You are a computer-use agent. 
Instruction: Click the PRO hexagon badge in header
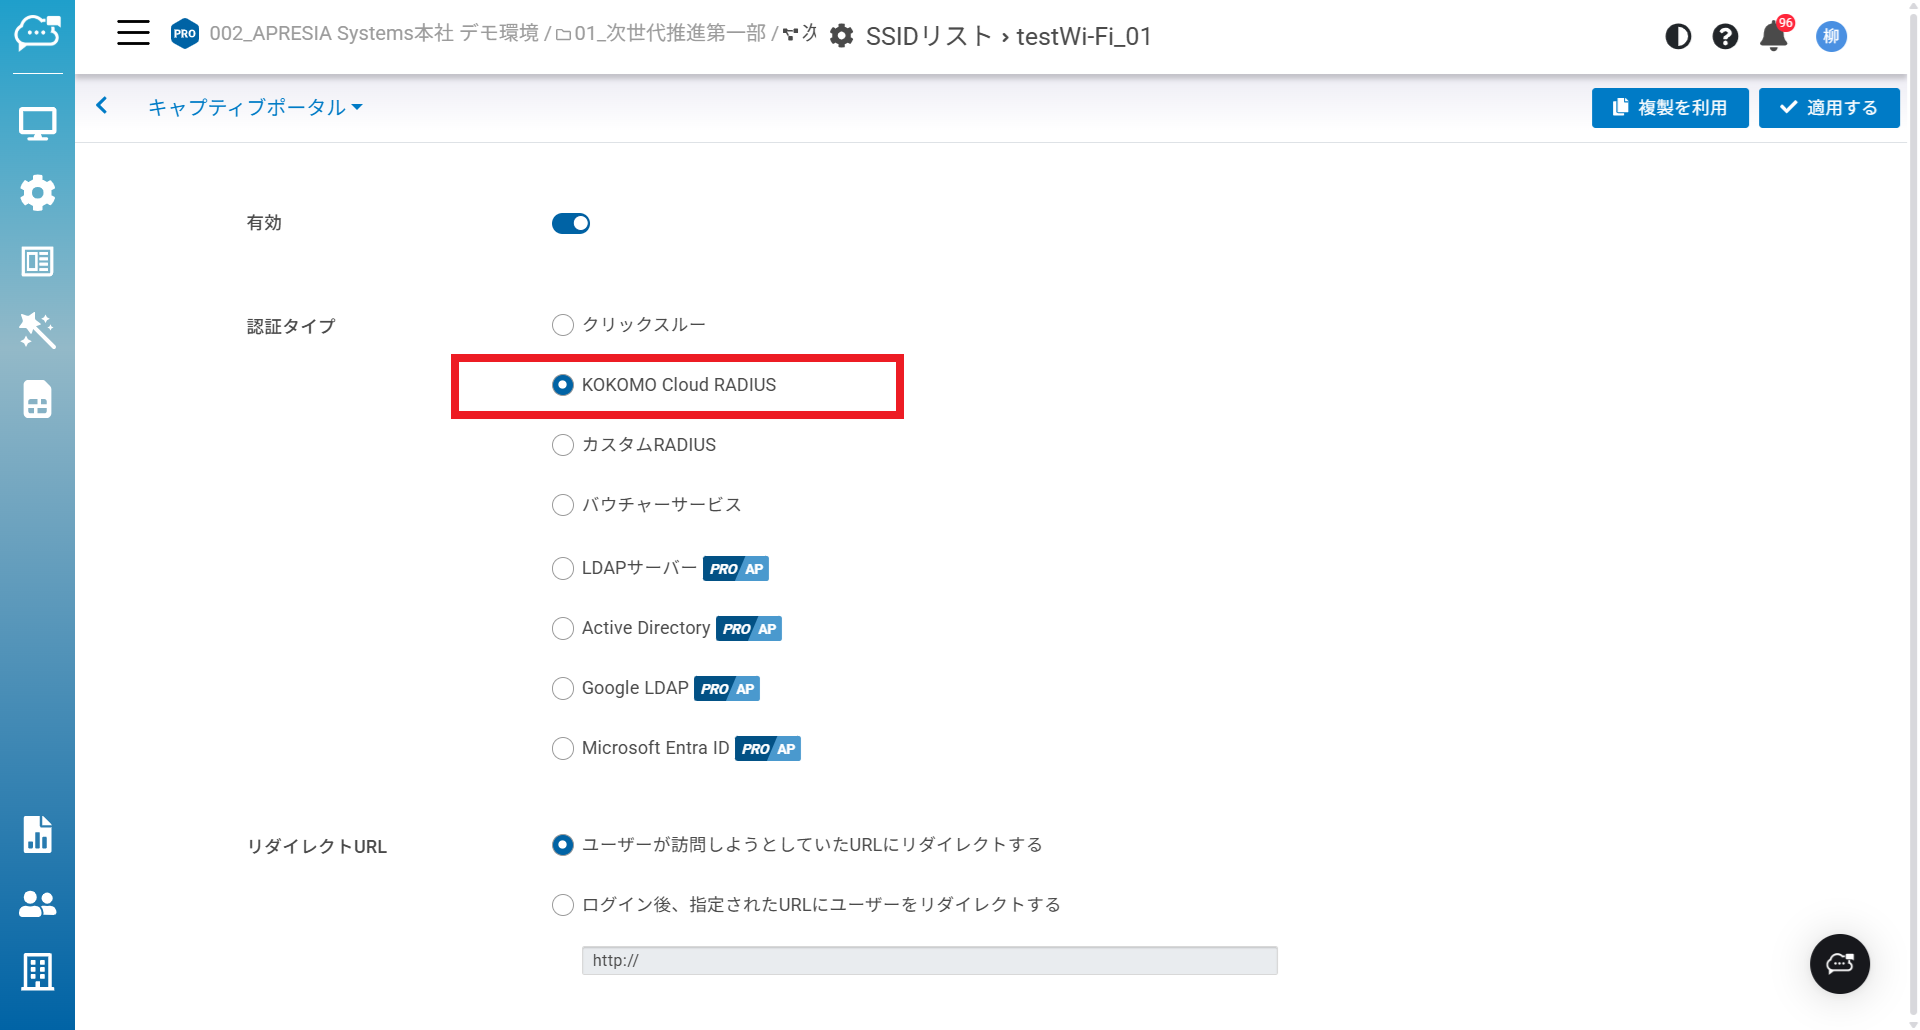[x=185, y=34]
